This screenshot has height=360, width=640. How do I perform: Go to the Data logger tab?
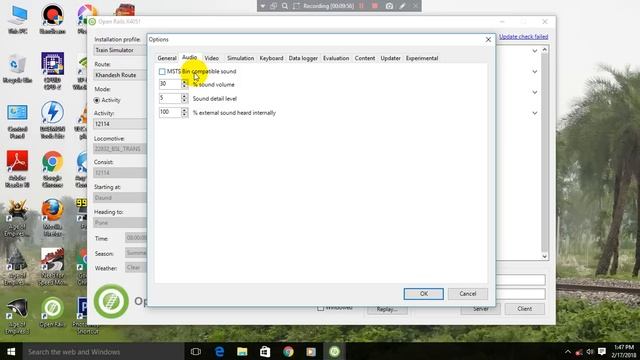[x=303, y=58]
